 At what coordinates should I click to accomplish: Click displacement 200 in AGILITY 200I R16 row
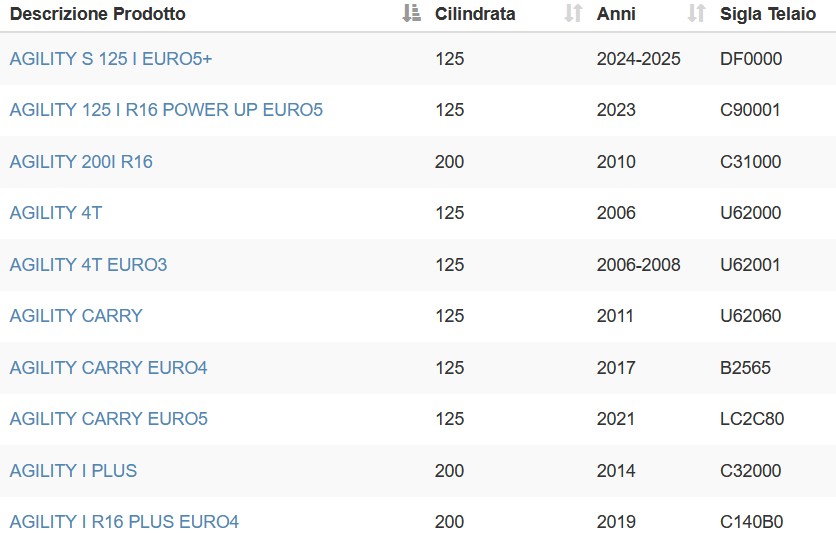coord(449,161)
